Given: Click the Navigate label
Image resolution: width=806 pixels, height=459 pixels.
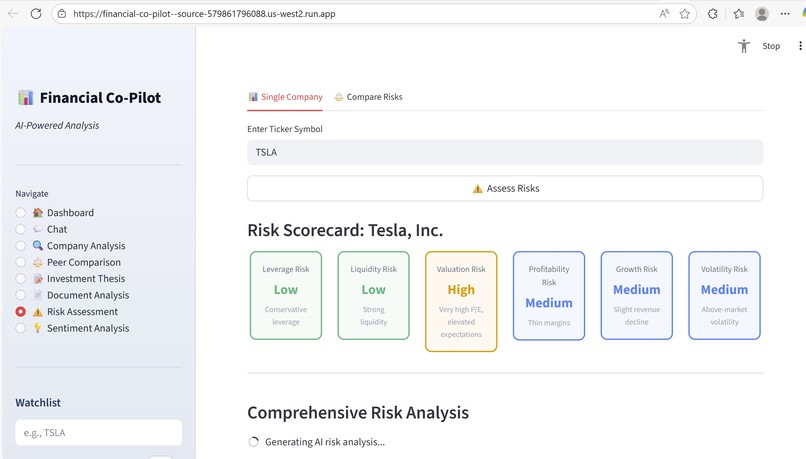Looking at the screenshot, I should pos(32,194).
